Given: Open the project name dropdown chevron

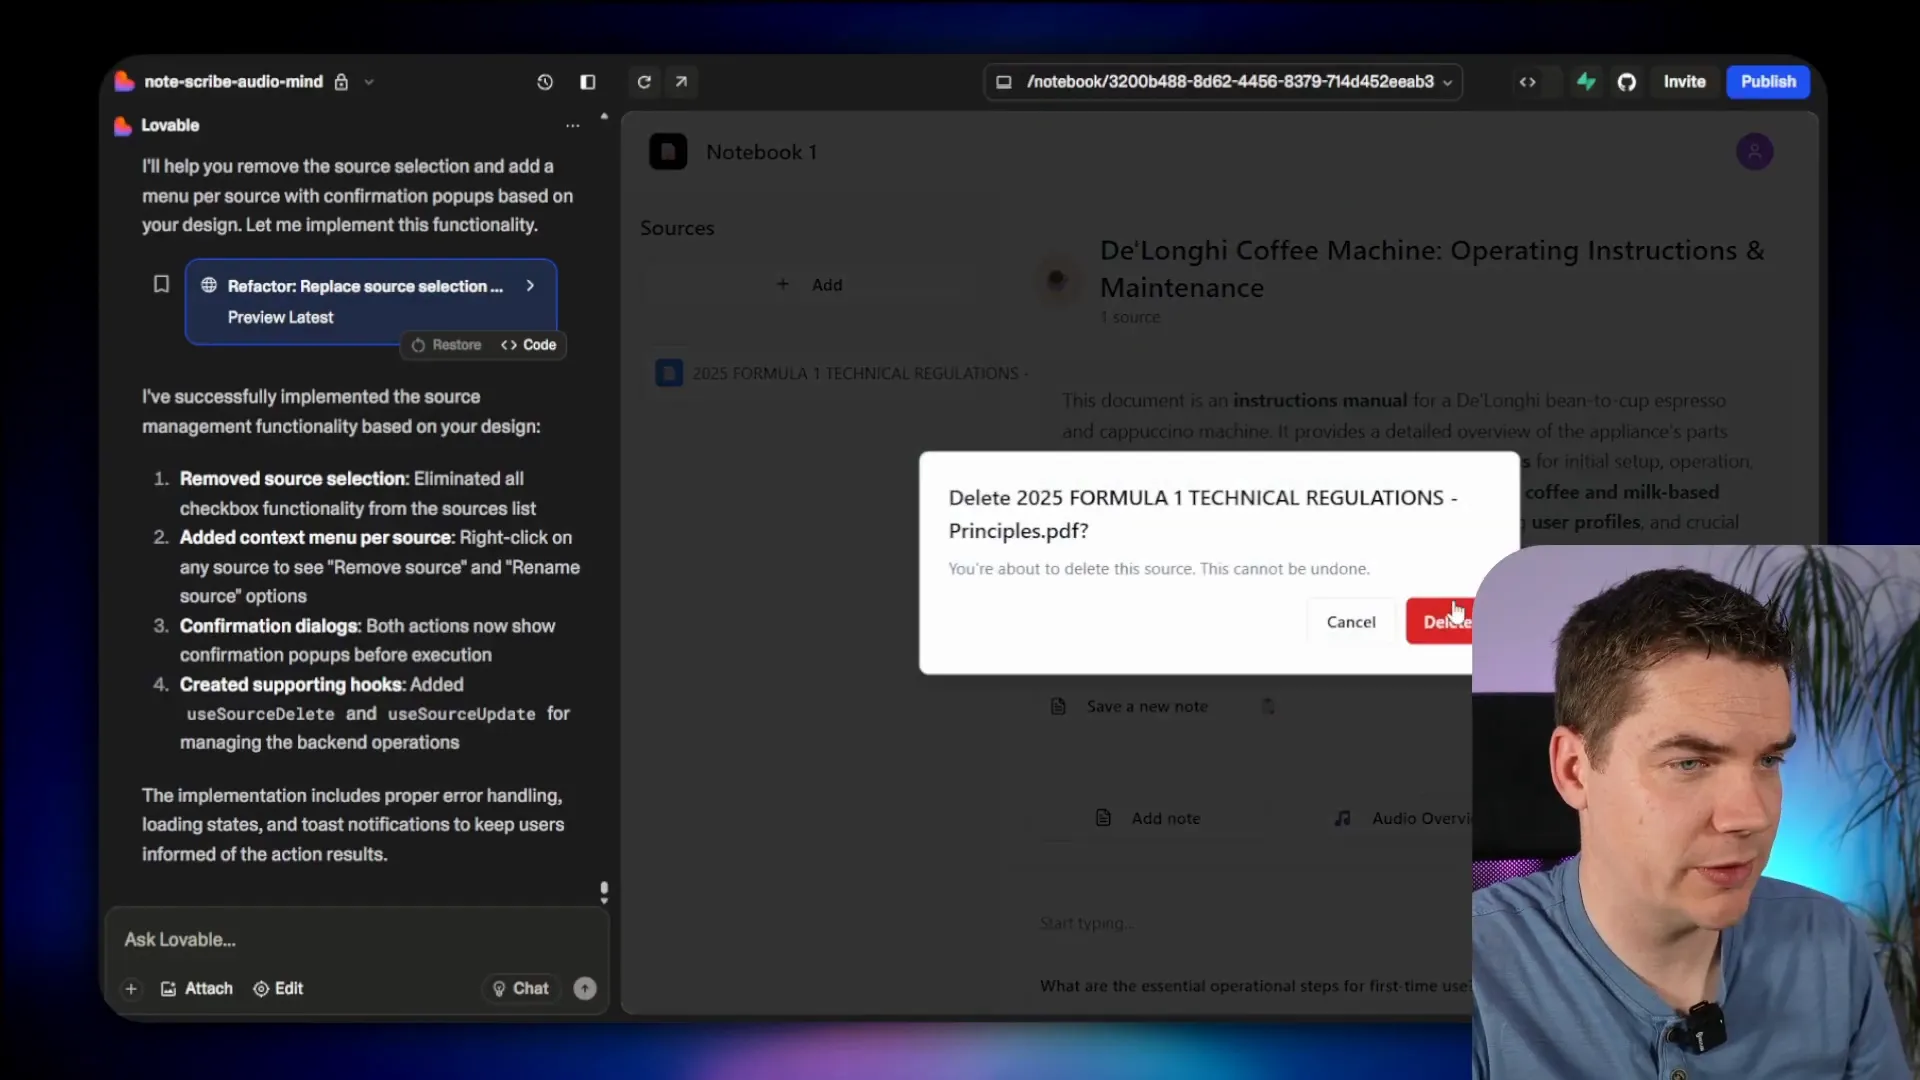Looking at the screenshot, I should [x=369, y=82].
